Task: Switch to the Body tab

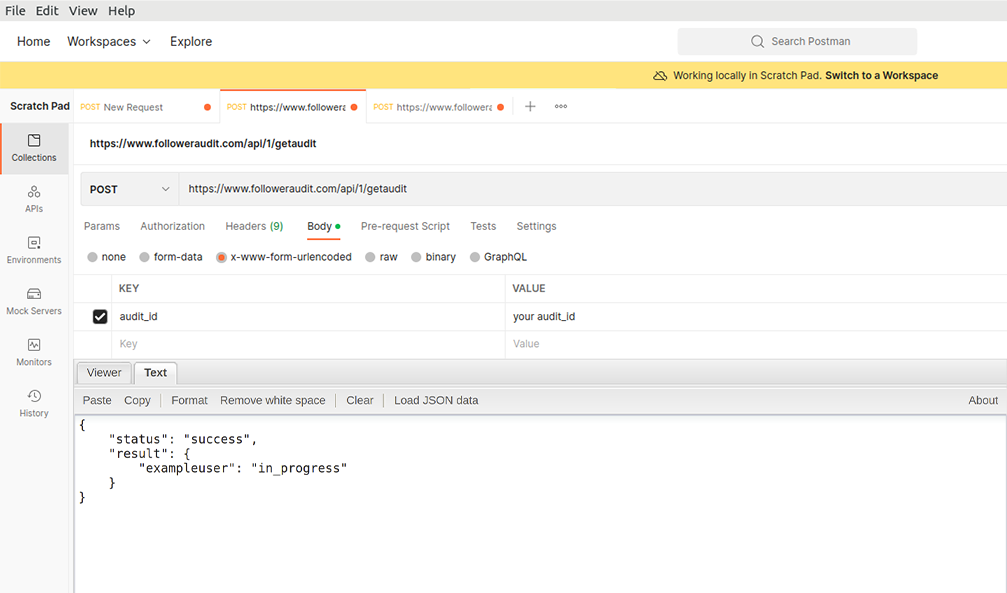Action: coord(323,226)
